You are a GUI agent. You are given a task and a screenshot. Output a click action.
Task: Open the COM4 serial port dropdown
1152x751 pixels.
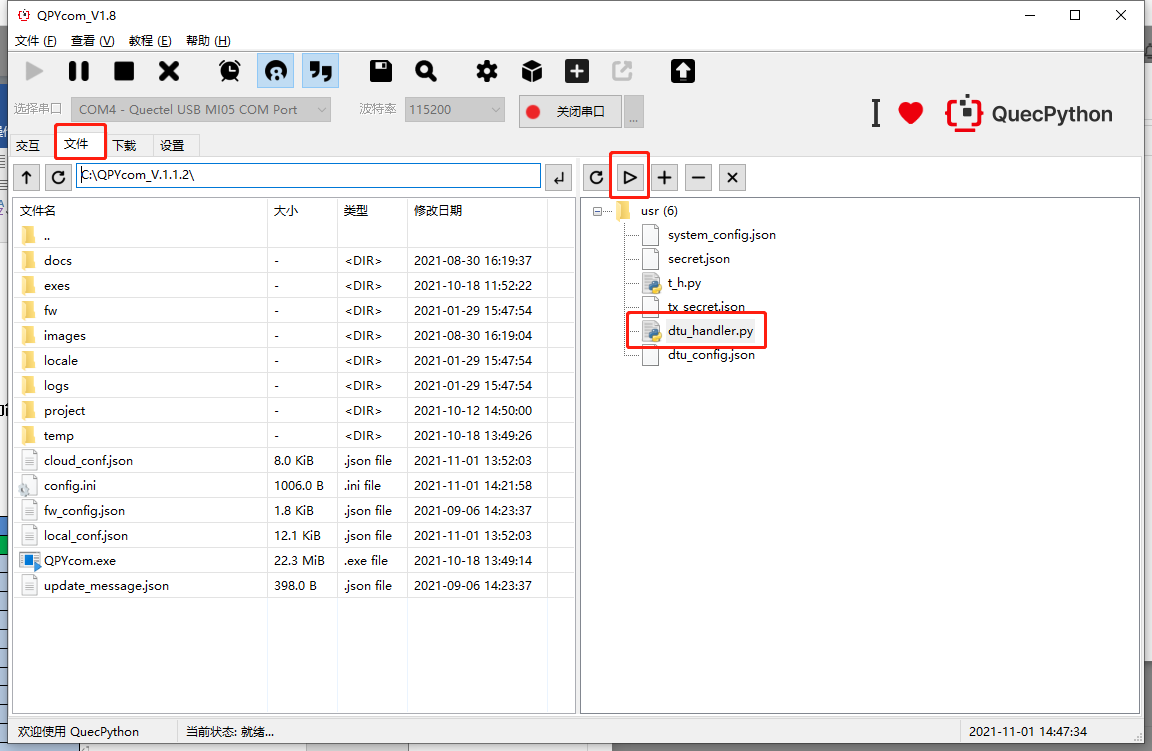tap(201, 109)
